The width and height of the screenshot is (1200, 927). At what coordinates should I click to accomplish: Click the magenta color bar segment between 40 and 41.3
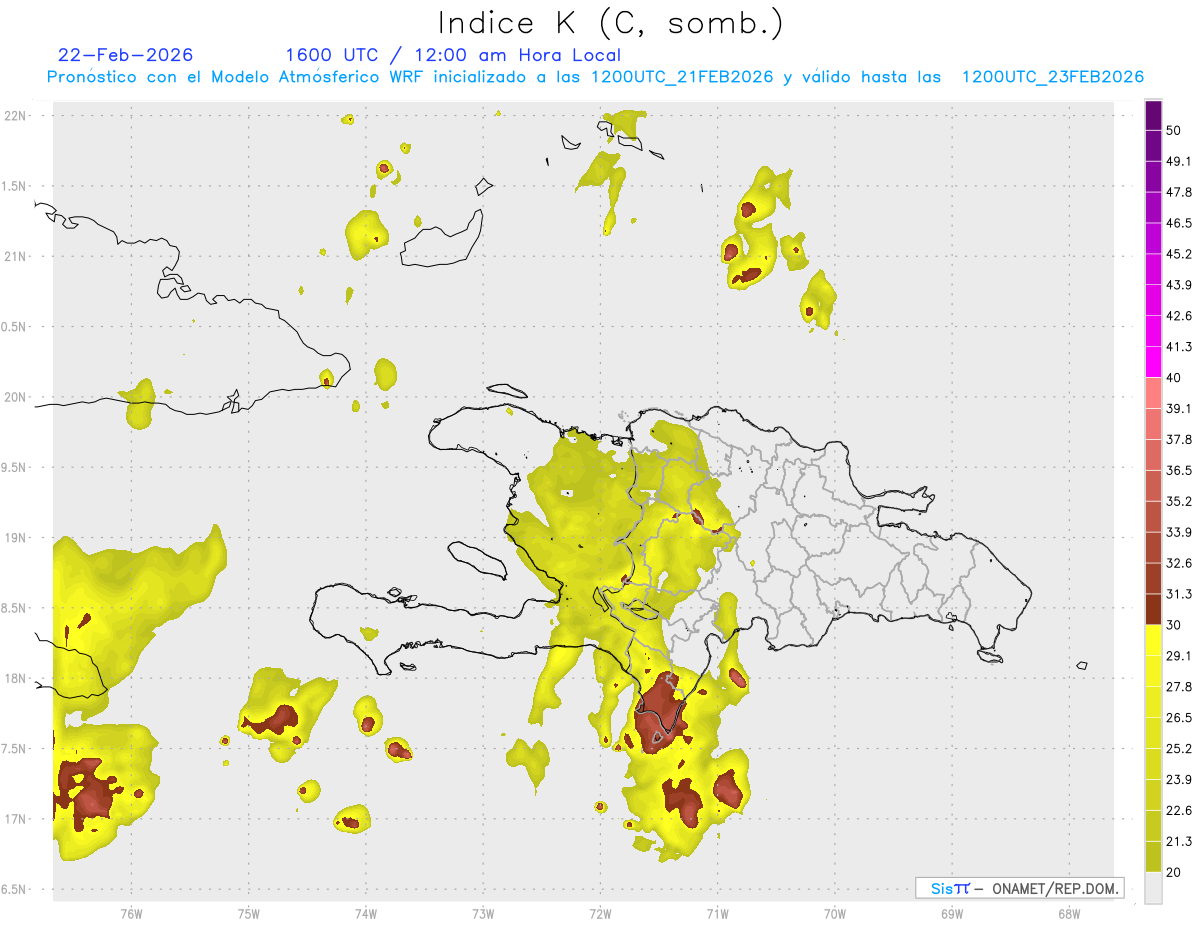(1153, 362)
